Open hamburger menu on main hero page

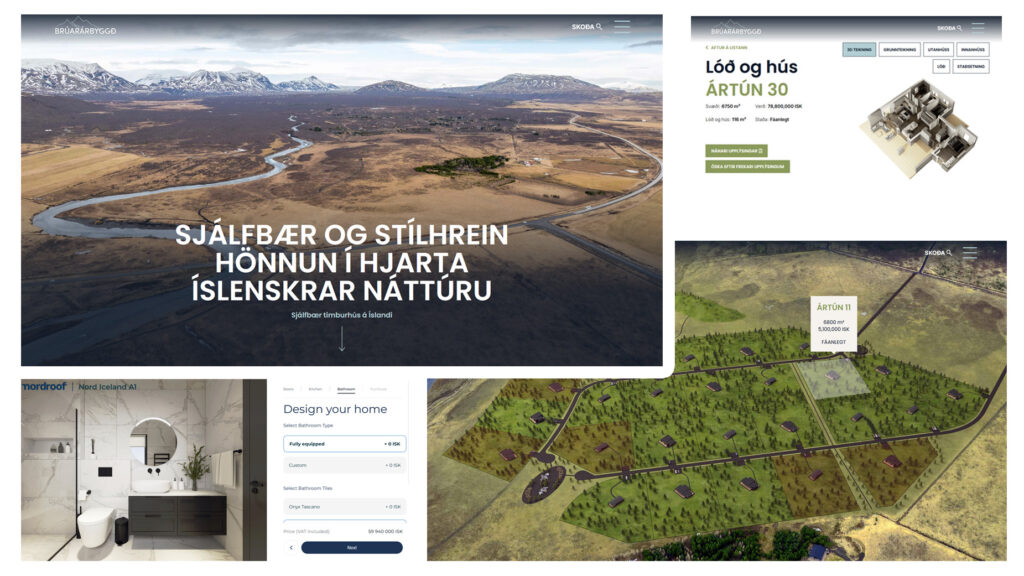[622, 27]
